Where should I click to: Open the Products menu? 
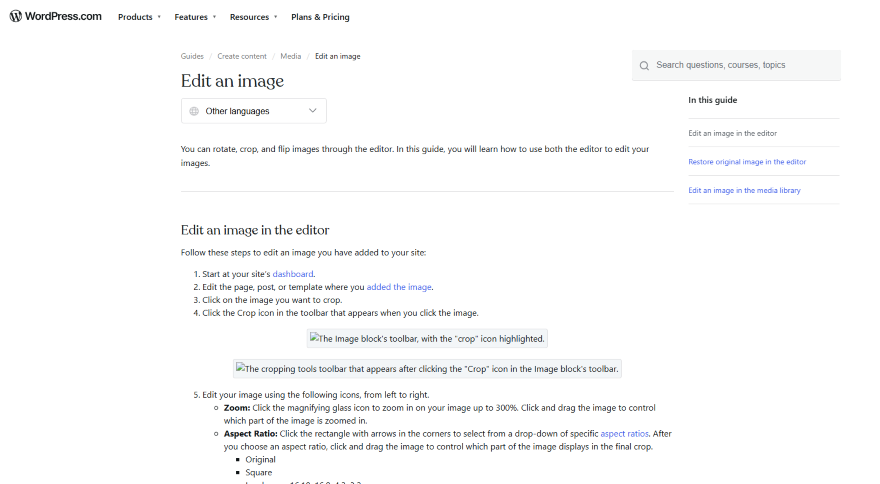[135, 17]
